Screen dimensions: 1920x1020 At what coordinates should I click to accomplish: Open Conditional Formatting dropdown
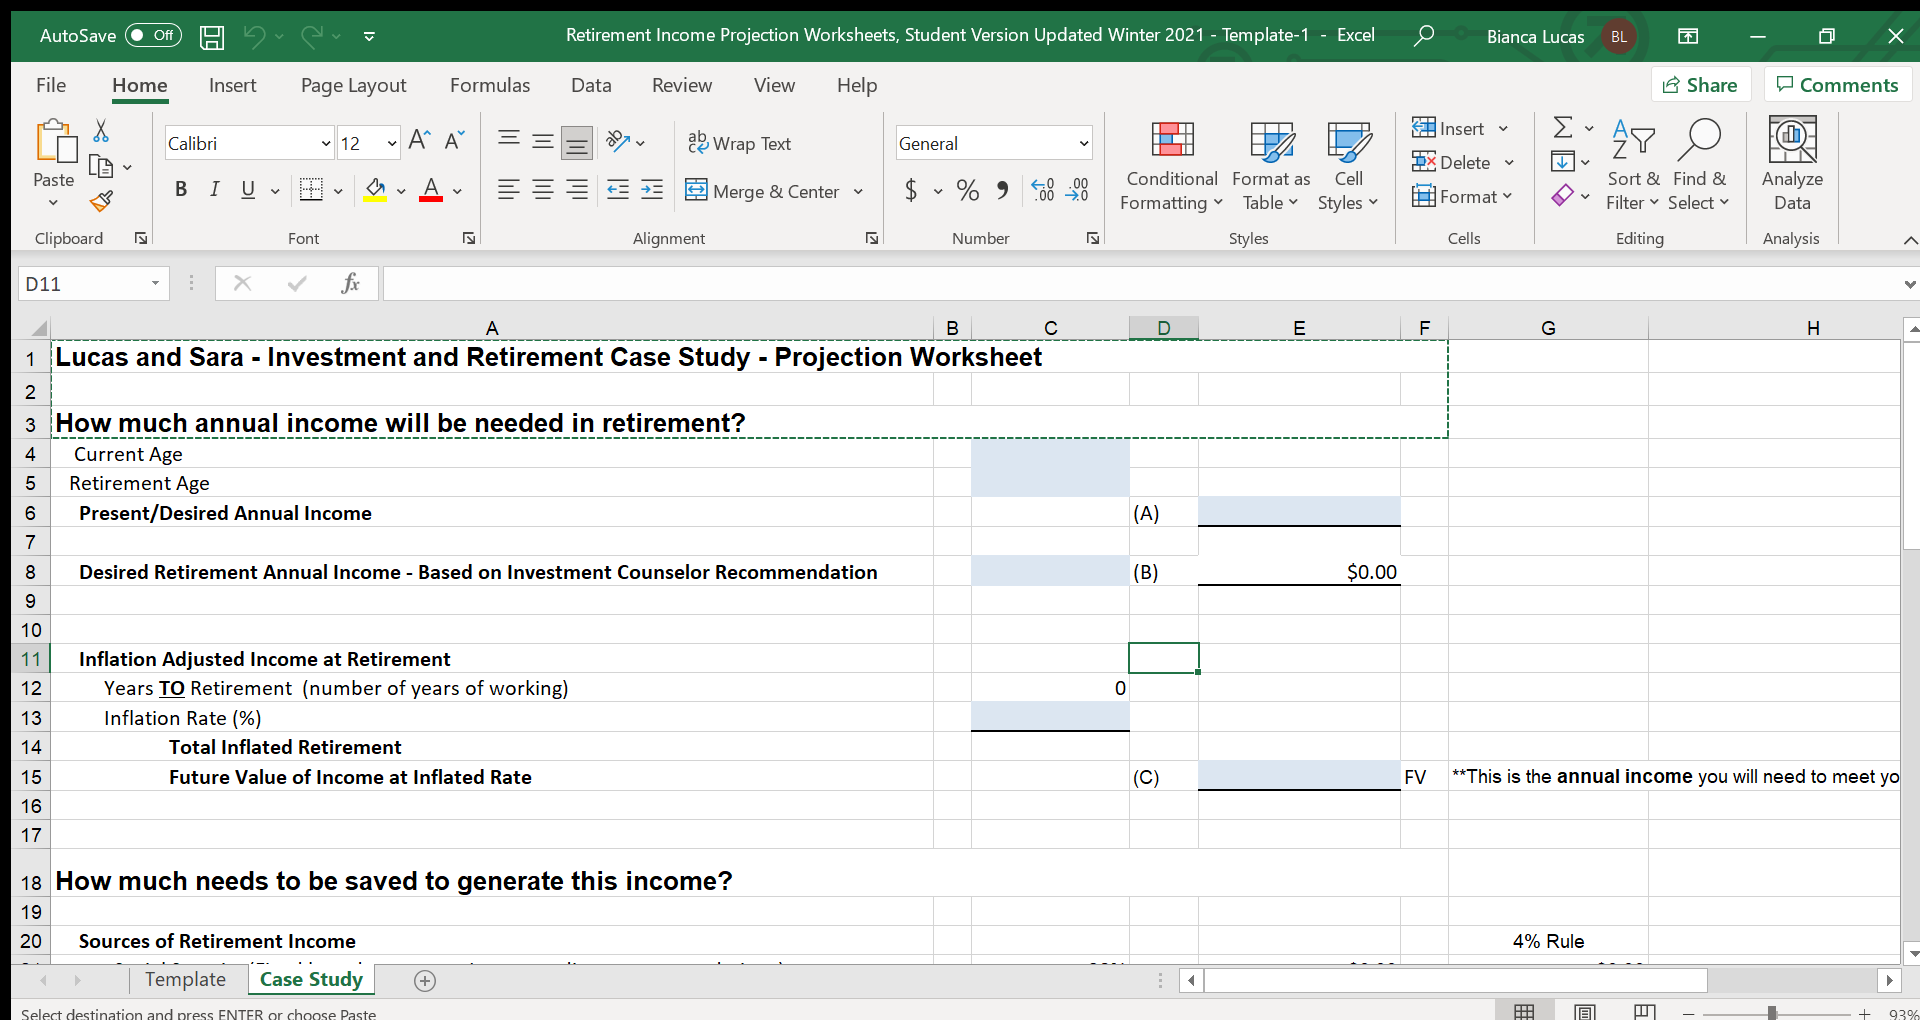pos(1171,165)
